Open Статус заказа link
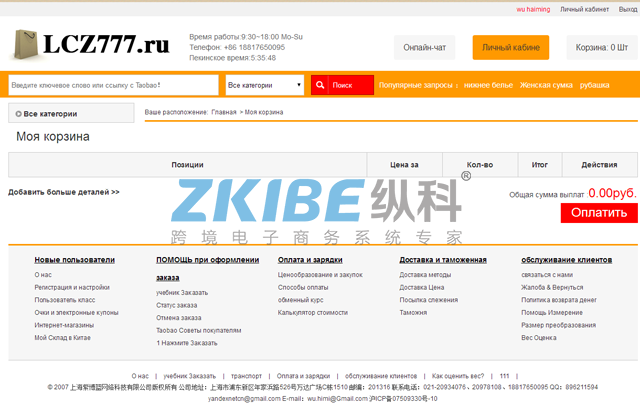 (x=177, y=305)
